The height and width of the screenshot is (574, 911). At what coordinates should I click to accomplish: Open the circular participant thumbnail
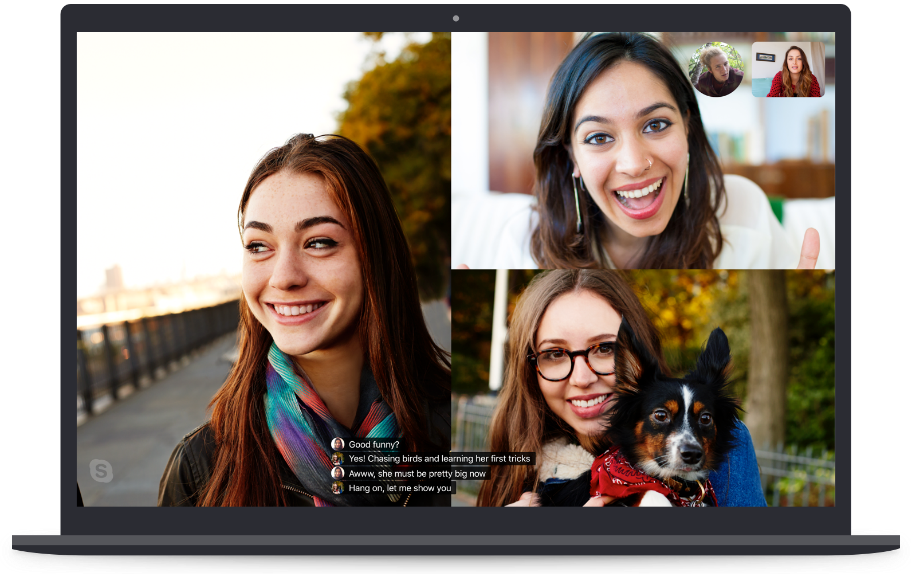coord(716,69)
